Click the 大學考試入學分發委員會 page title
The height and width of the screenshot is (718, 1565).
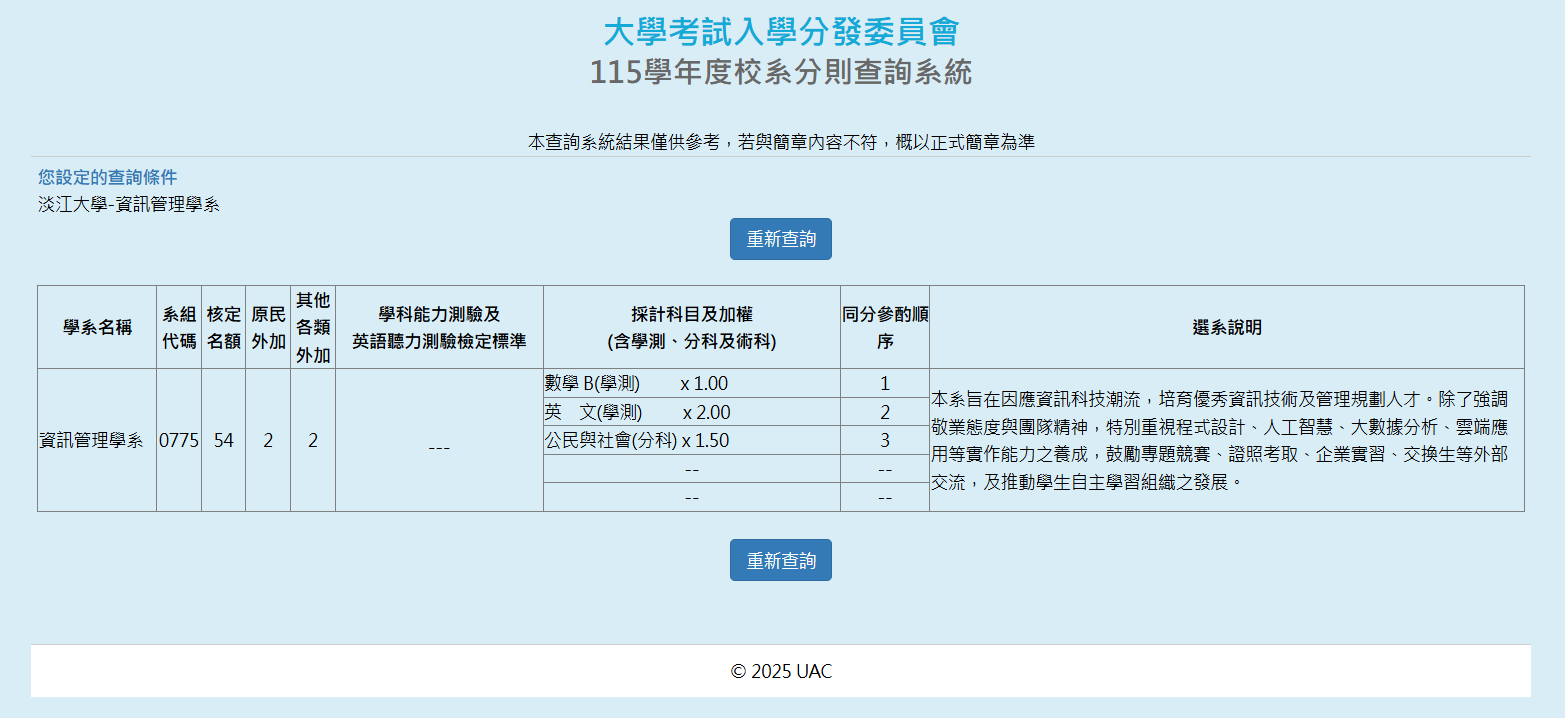click(781, 32)
